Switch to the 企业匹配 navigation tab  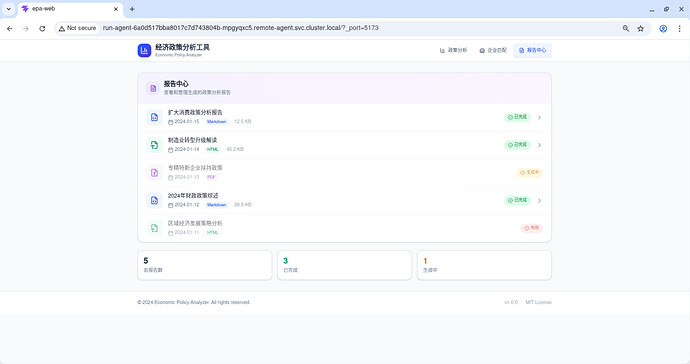click(x=493, y=50)
